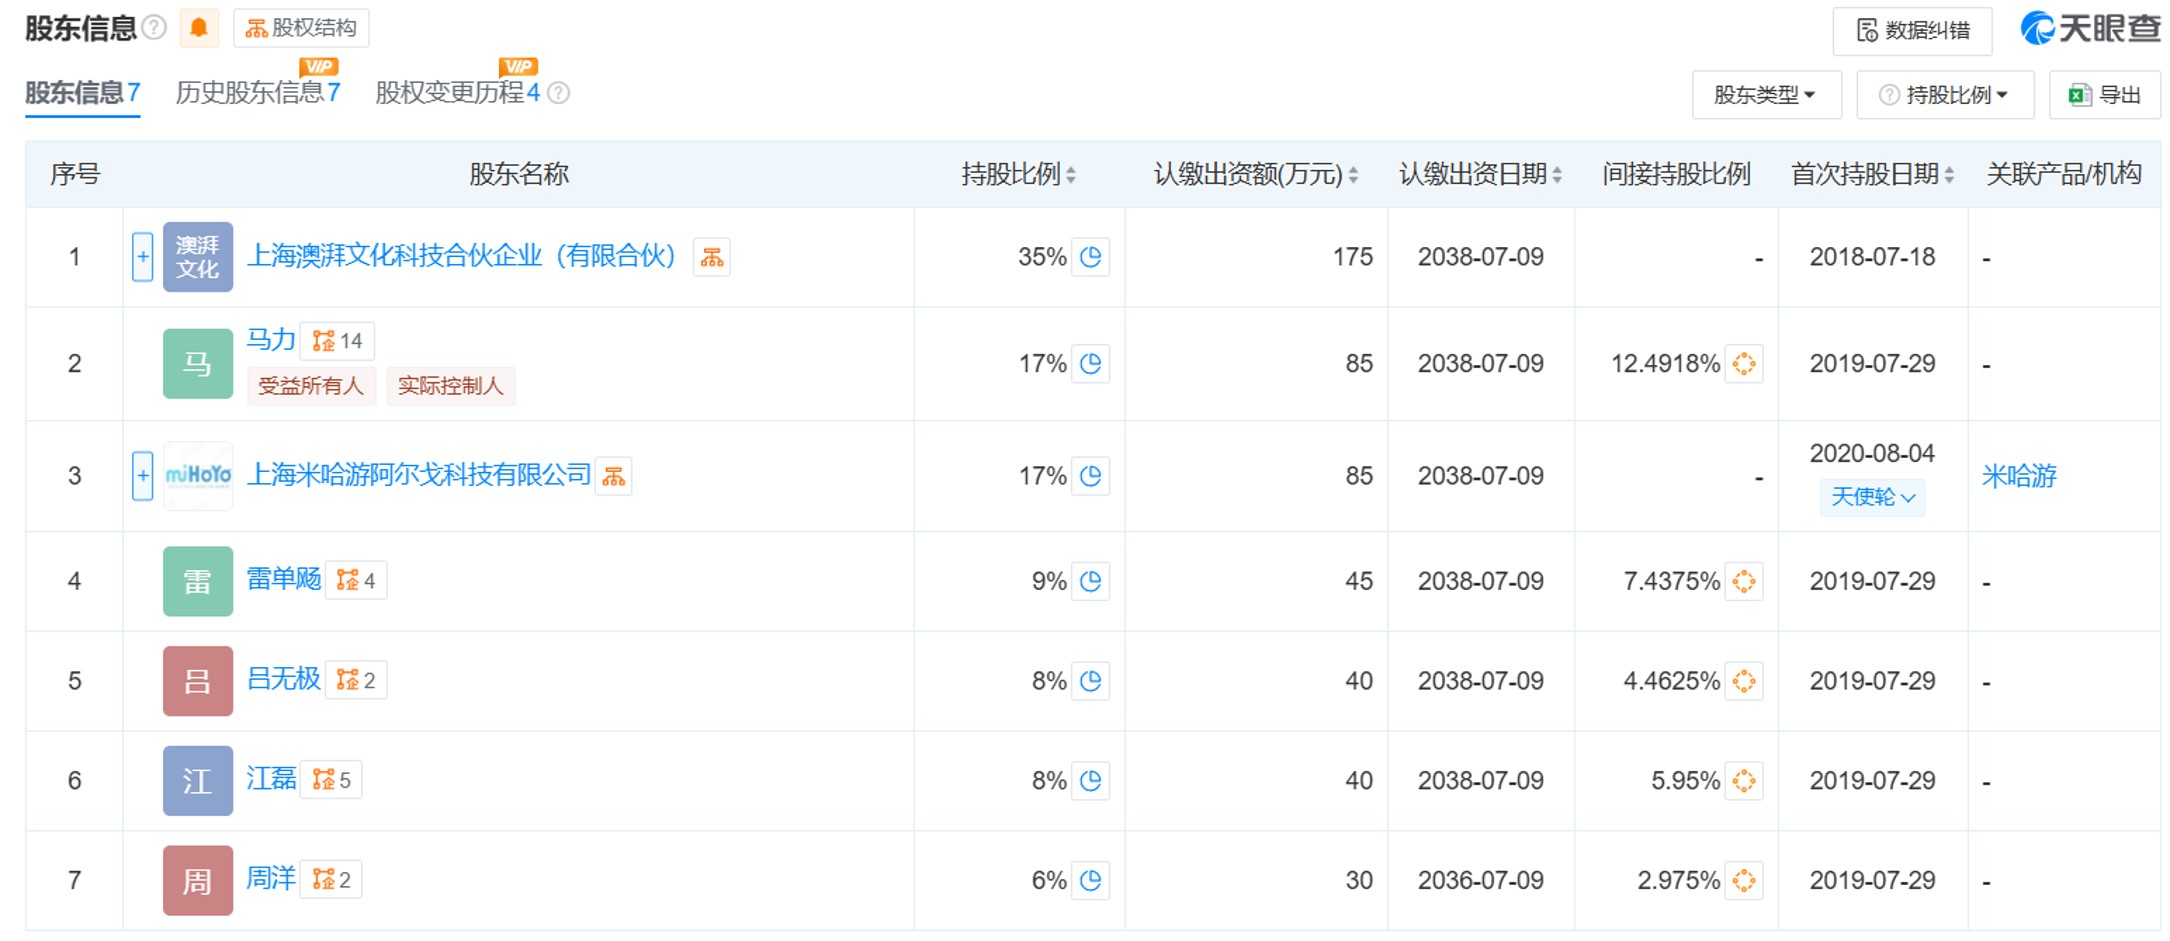Click the 导出 export button
The image size is (2170, 941).
2104,95
